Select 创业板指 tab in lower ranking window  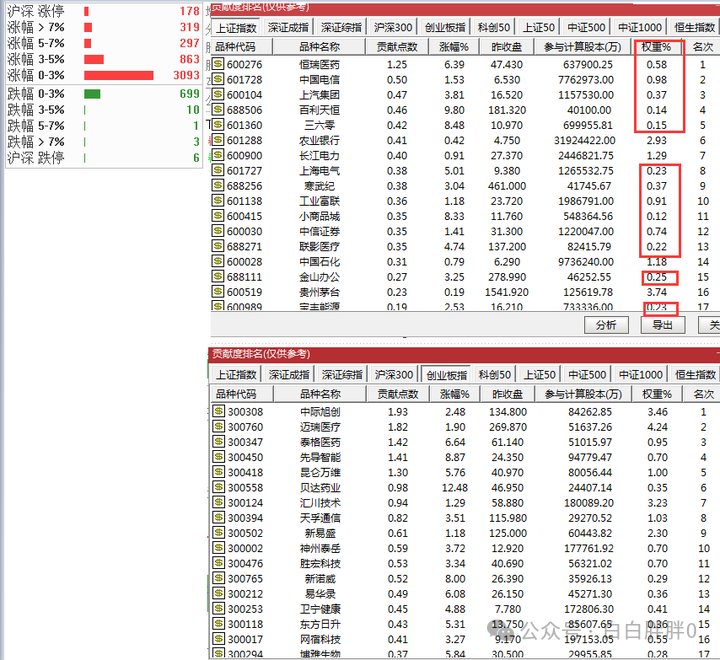point(446,375)
